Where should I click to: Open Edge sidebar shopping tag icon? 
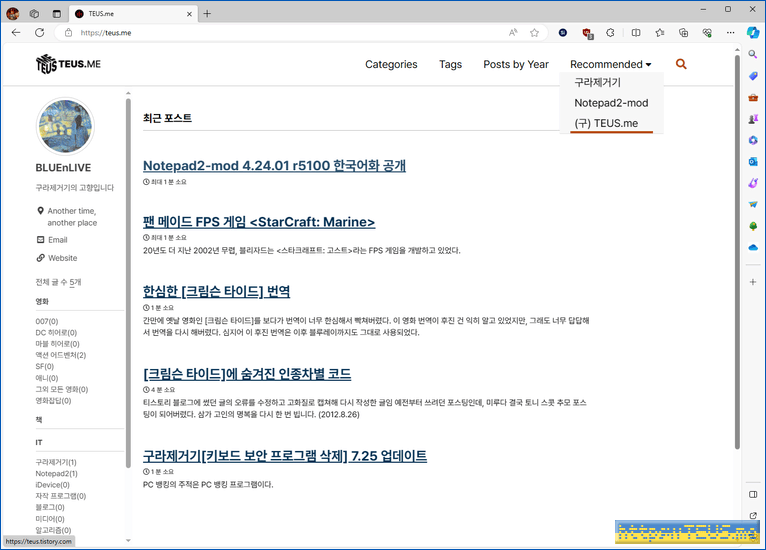pos(753,75)
